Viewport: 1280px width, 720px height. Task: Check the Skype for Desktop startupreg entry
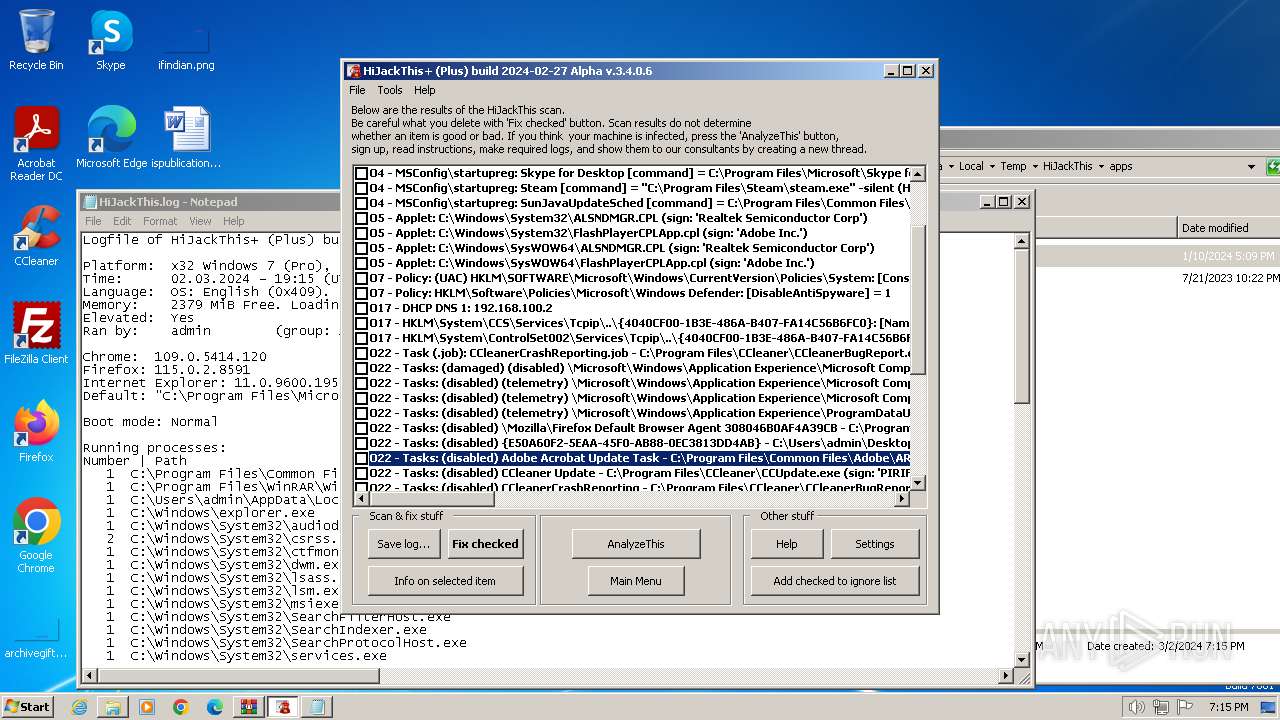coord(362,173)
